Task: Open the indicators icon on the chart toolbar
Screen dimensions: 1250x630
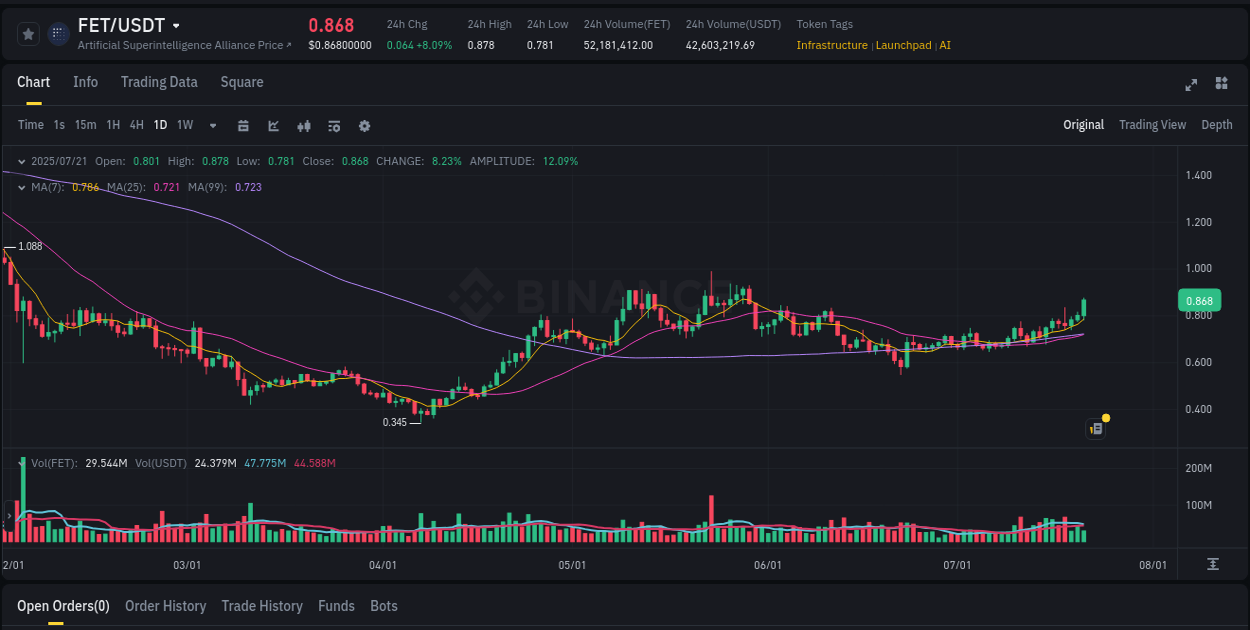Action: (x=303, y=125)
